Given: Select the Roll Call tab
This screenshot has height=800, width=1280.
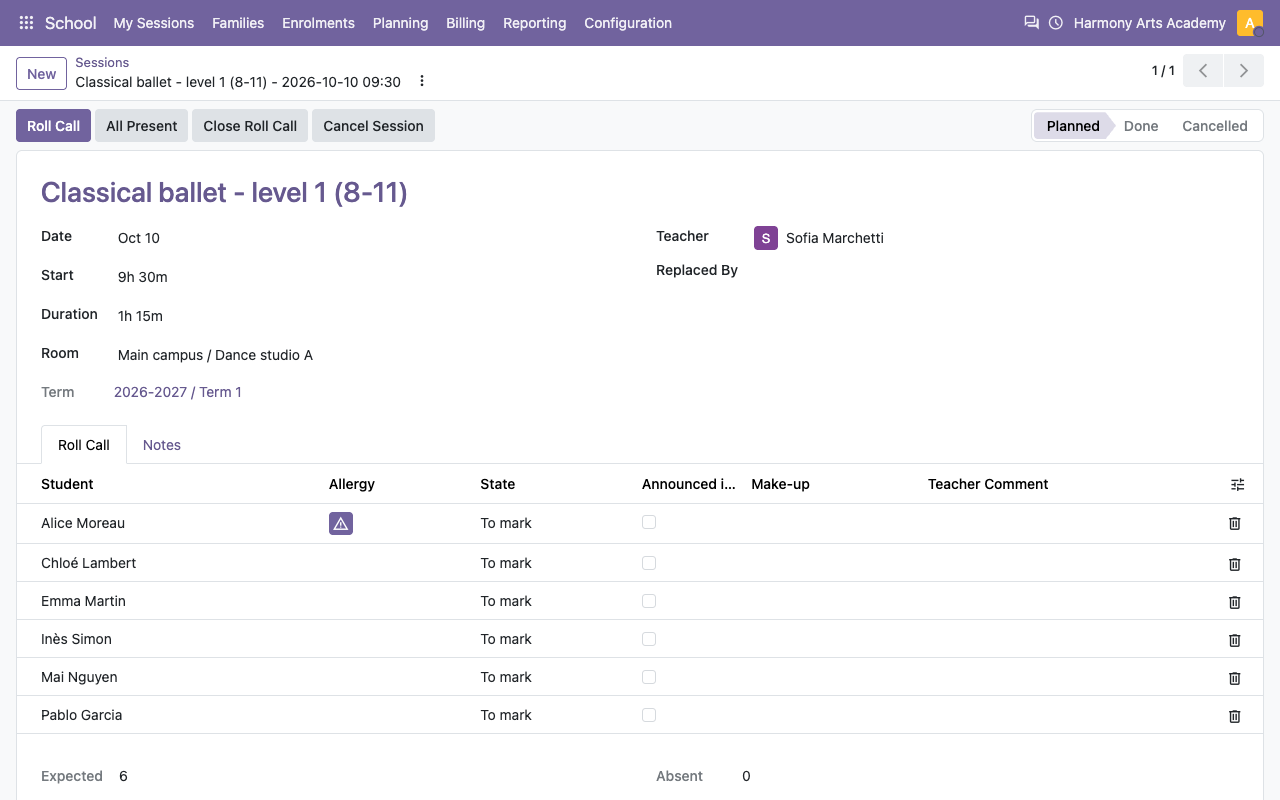Looking at the screenshot, I should tap(84, 445).
